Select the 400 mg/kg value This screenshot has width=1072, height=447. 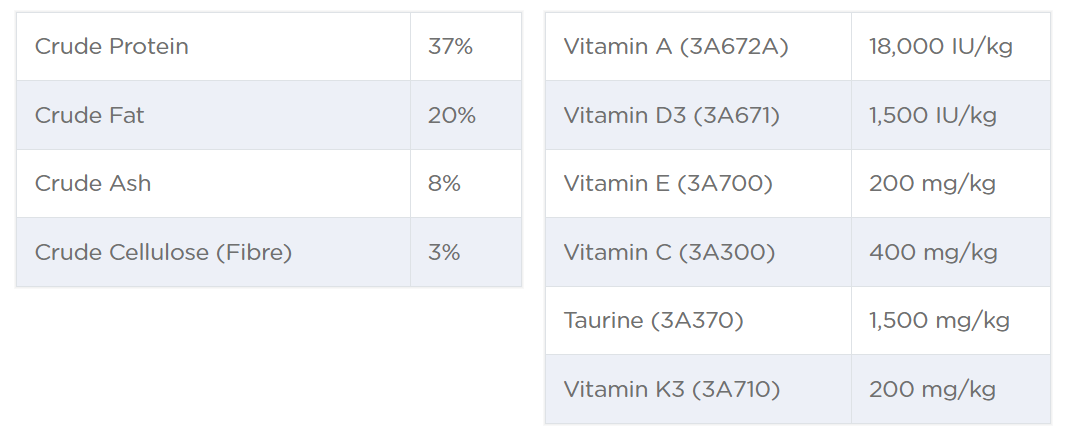[x=933, y=252]
